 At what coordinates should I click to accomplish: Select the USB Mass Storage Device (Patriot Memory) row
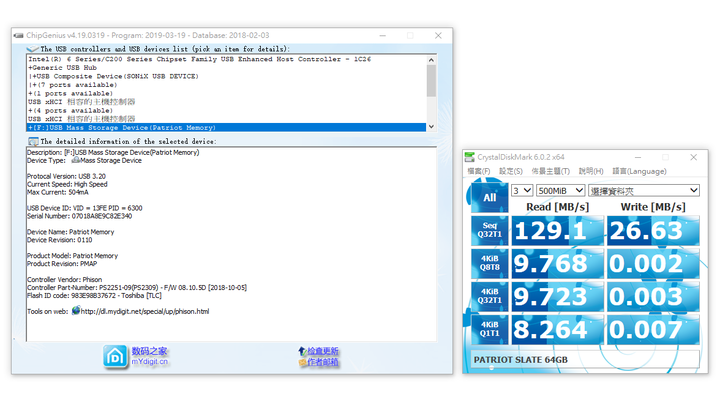(226, 128)
